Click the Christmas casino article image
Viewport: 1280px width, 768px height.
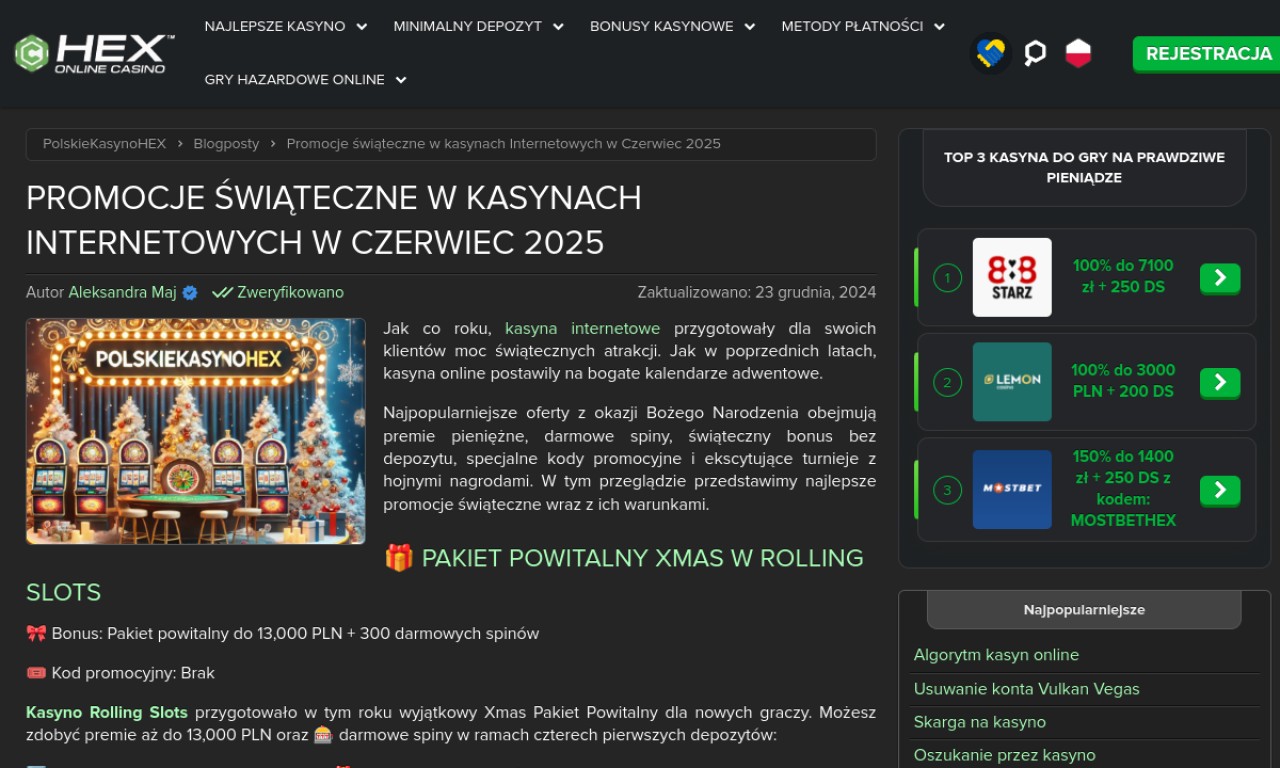(x=196, y=431)
